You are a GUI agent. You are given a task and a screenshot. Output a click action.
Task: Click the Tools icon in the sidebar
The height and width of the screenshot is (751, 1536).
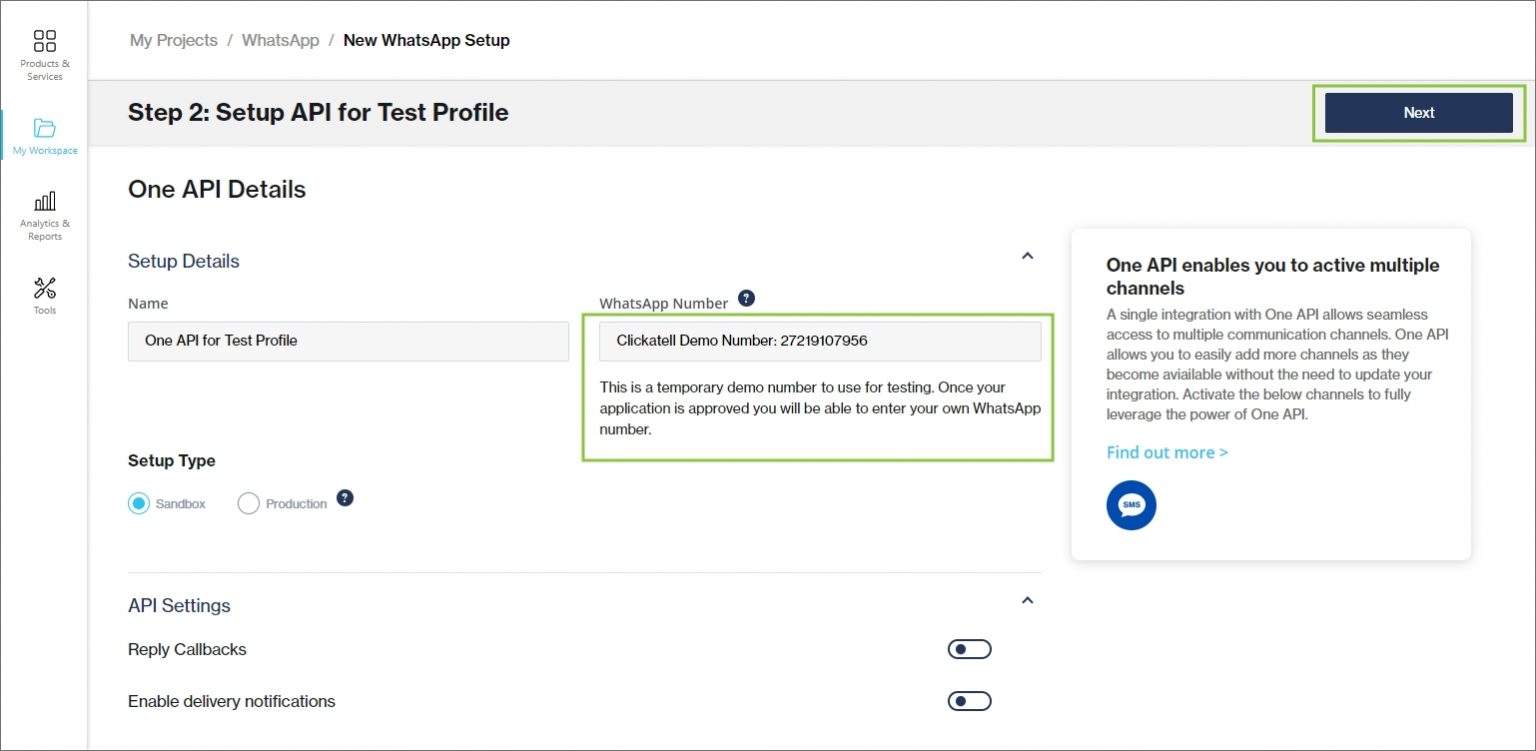coord(44,288)
